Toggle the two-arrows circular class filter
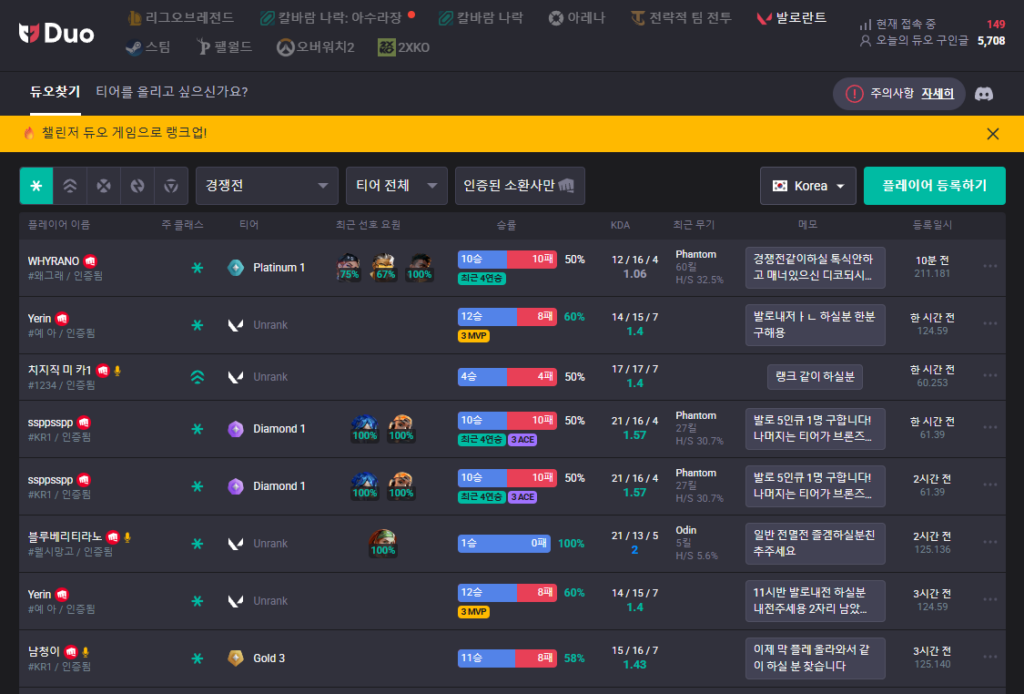Image resolution: width=1024 pixels, height=694 pixels. click(138, 186)
